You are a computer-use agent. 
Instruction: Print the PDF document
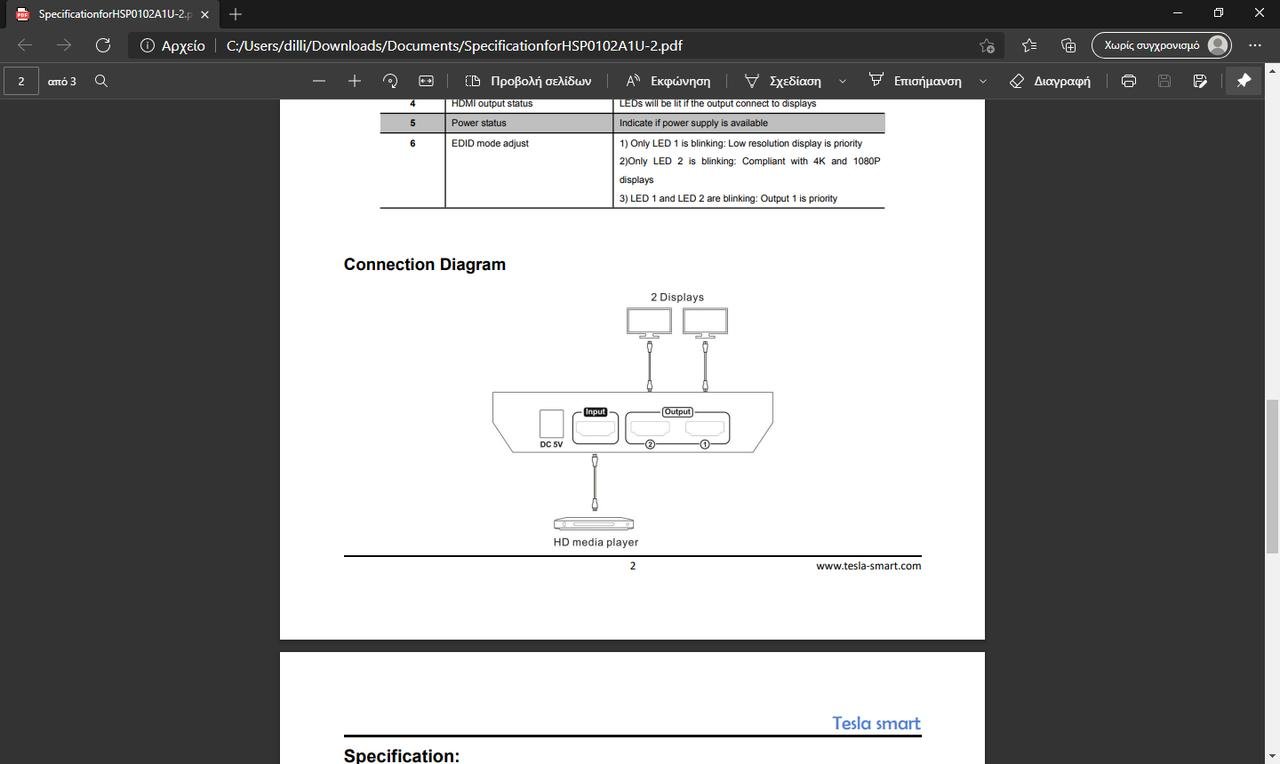[1129, 81]
